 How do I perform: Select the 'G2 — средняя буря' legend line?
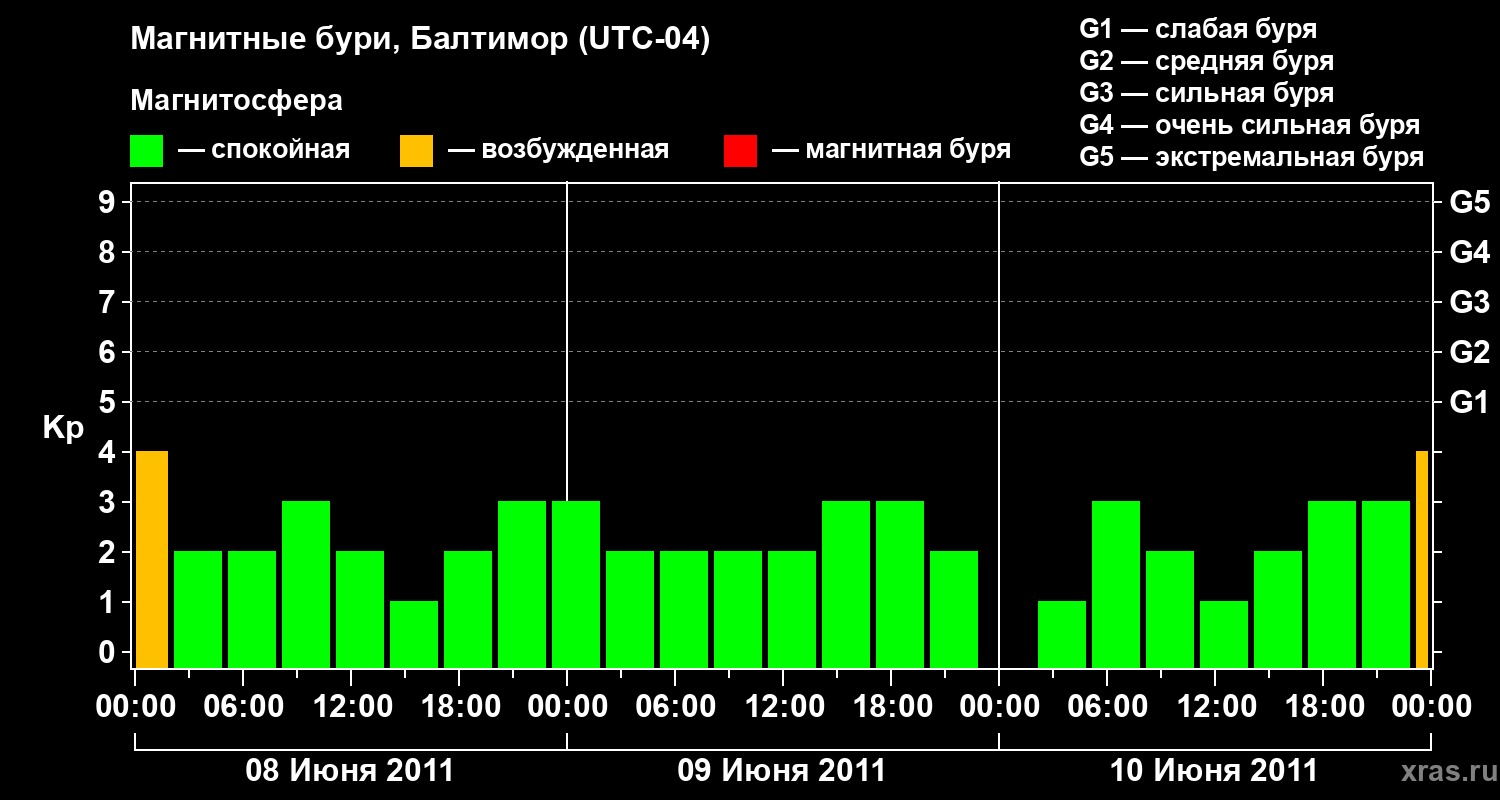[1206, 61]
